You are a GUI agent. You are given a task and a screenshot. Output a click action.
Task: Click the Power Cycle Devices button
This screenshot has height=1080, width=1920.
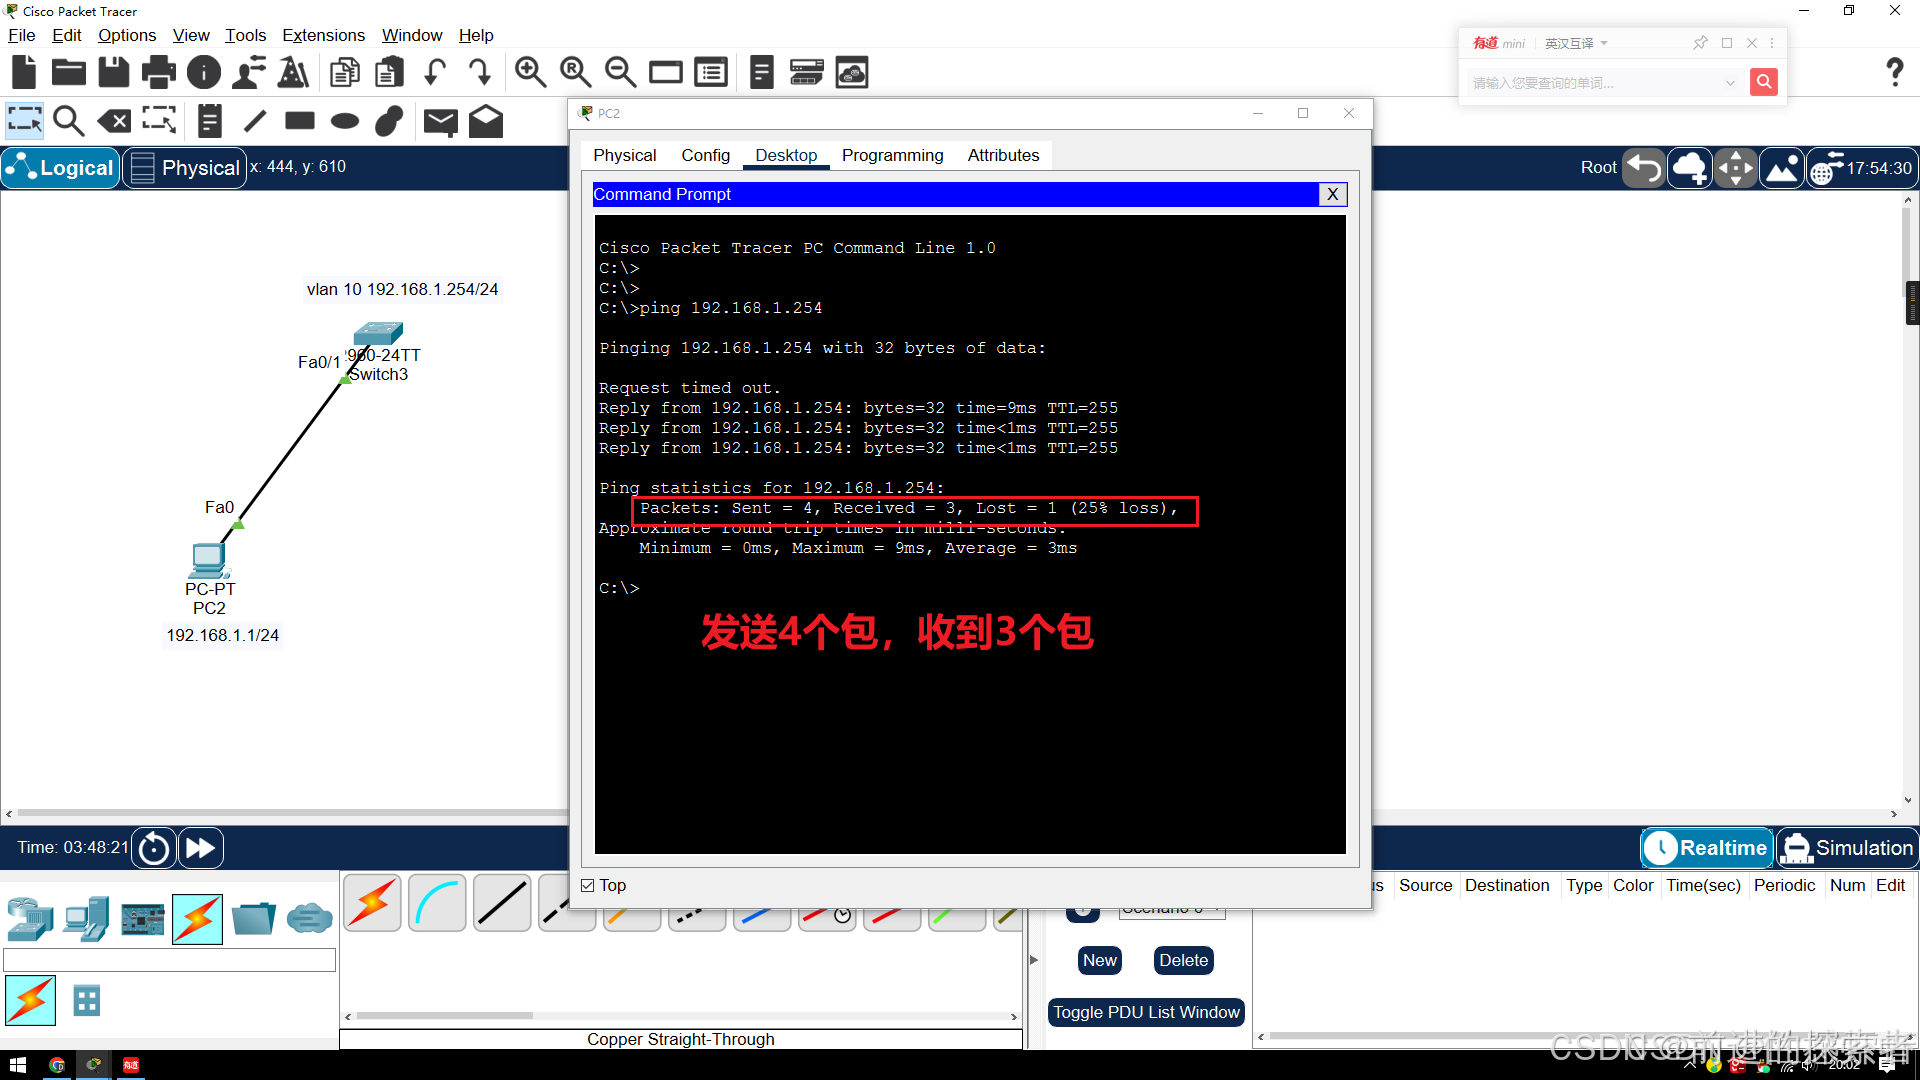154,848
